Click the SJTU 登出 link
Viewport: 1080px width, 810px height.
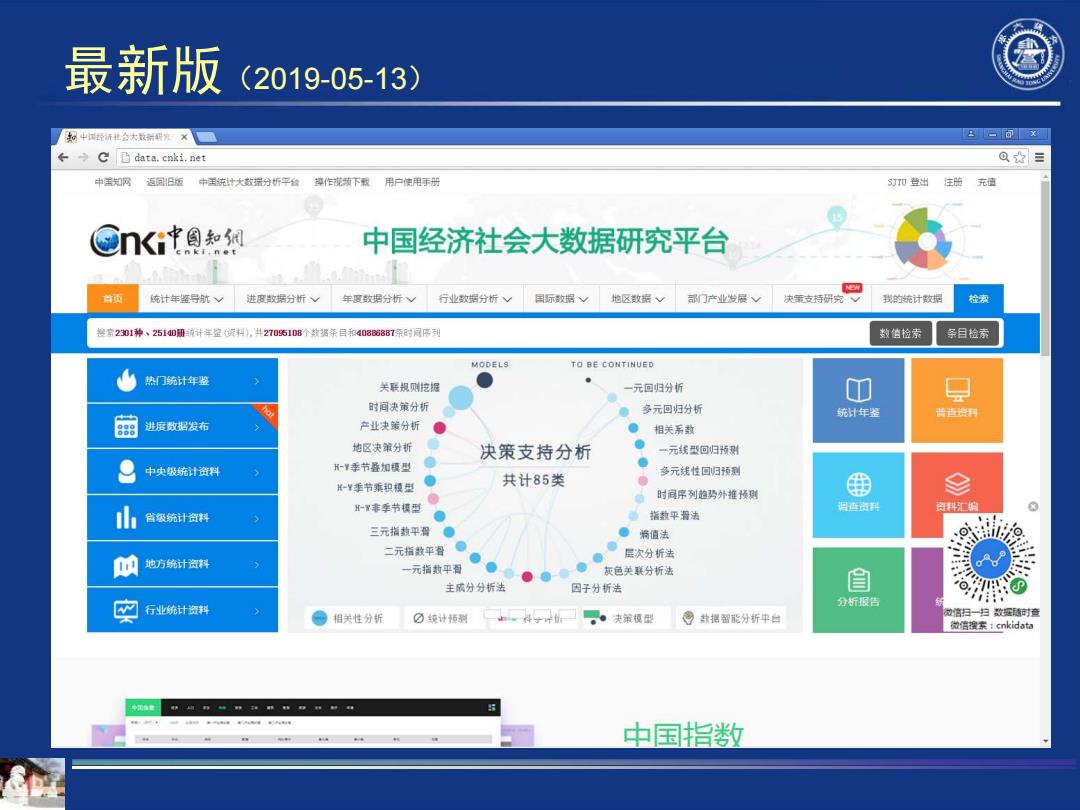[x=908, y=182]
